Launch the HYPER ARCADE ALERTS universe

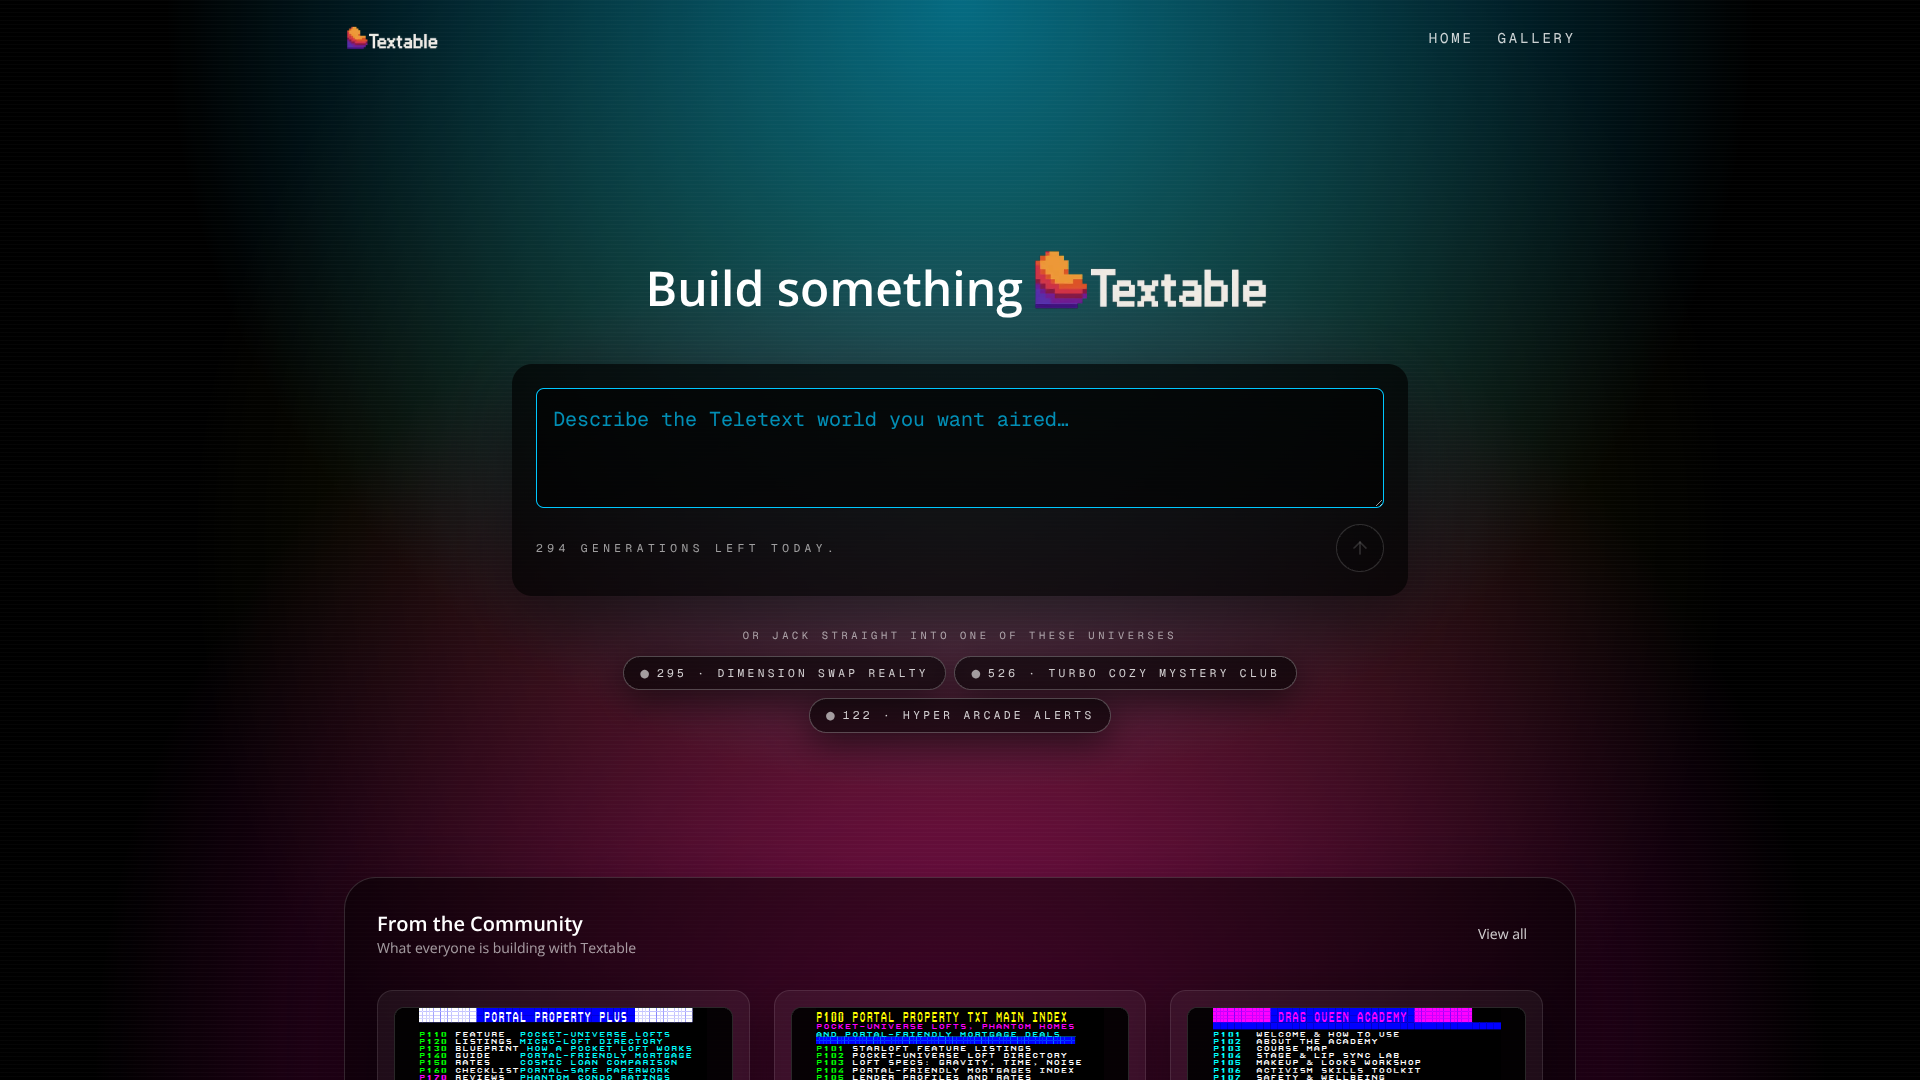click(x=959, y=715)
